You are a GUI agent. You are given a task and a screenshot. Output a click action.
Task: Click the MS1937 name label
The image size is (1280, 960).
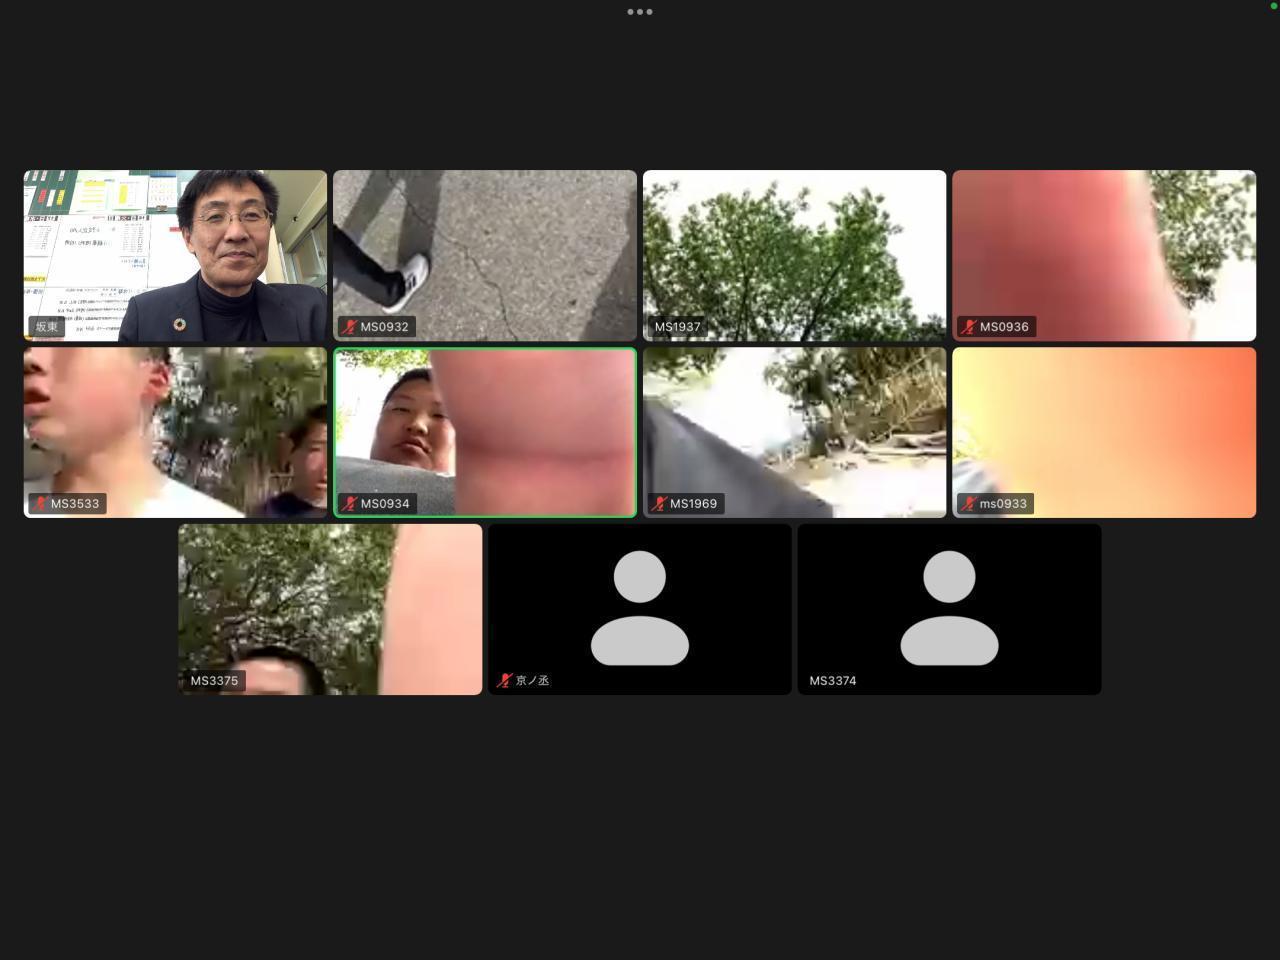(x=678, y=327)
